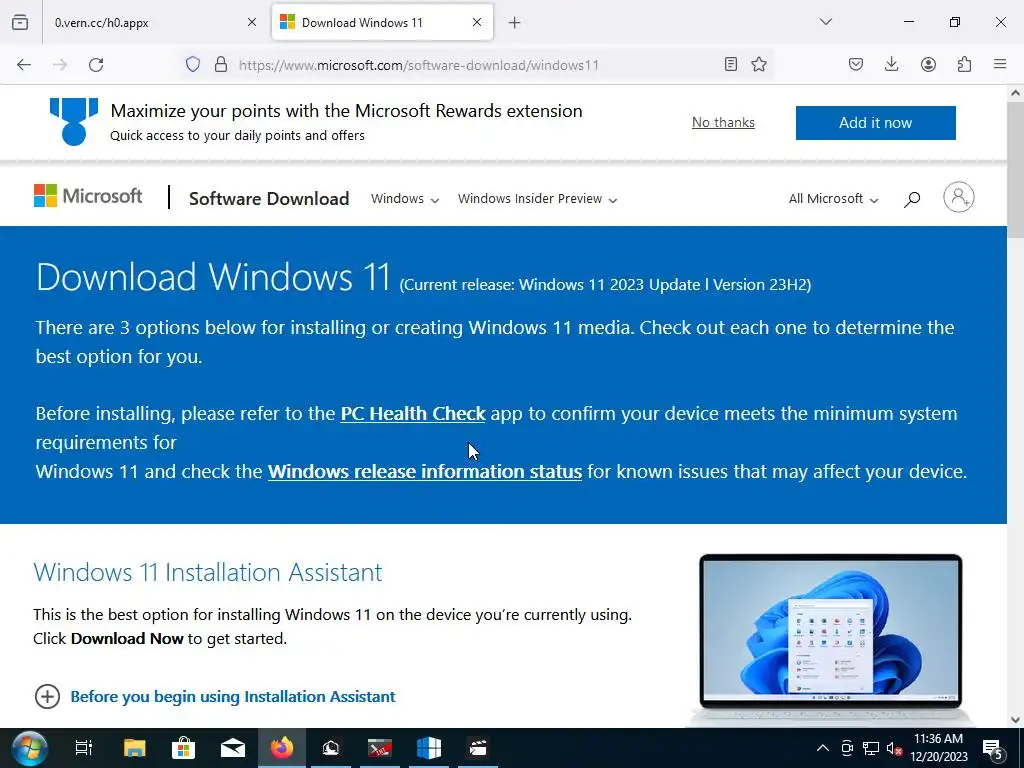1024x768 pixels.
Task: Expand Windows Insider Preview dropdown
Action: pyautogui.click(x=537, y=199)
